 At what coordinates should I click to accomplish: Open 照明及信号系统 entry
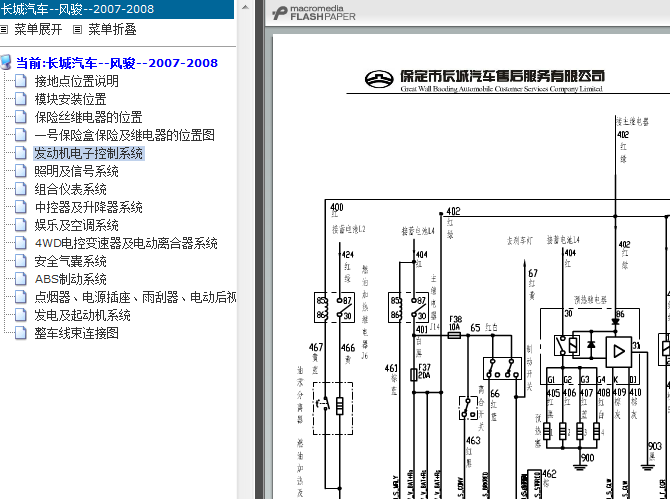(76, 171)
